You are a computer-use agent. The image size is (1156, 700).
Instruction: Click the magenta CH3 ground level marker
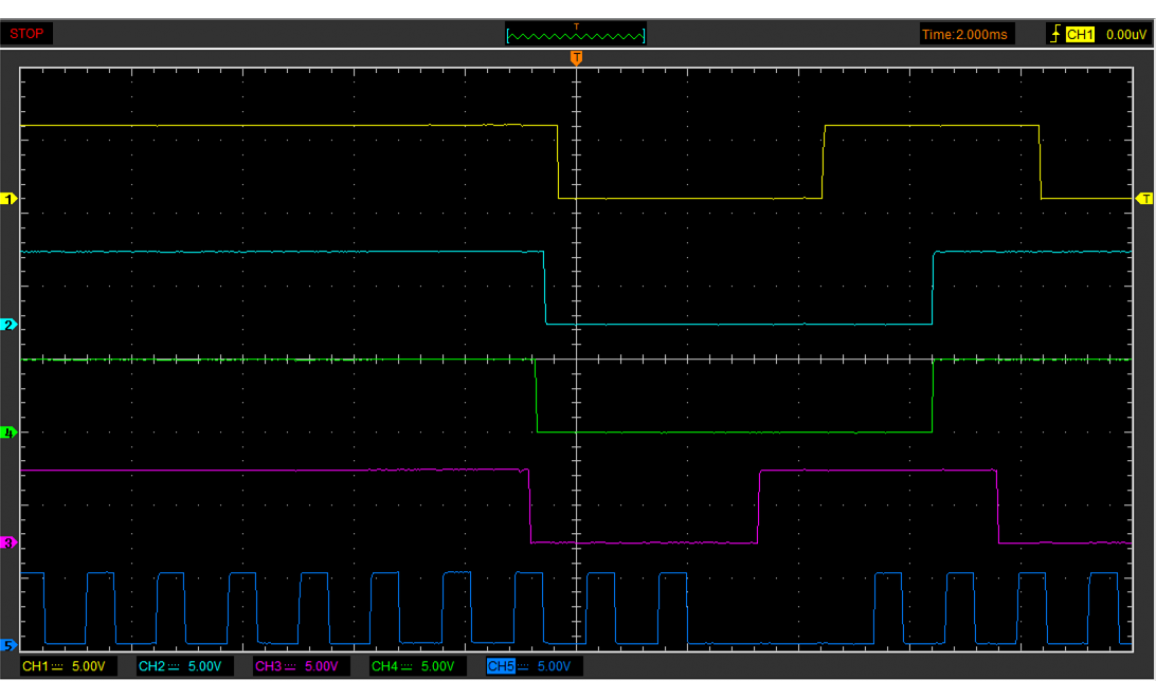[11, 543]
